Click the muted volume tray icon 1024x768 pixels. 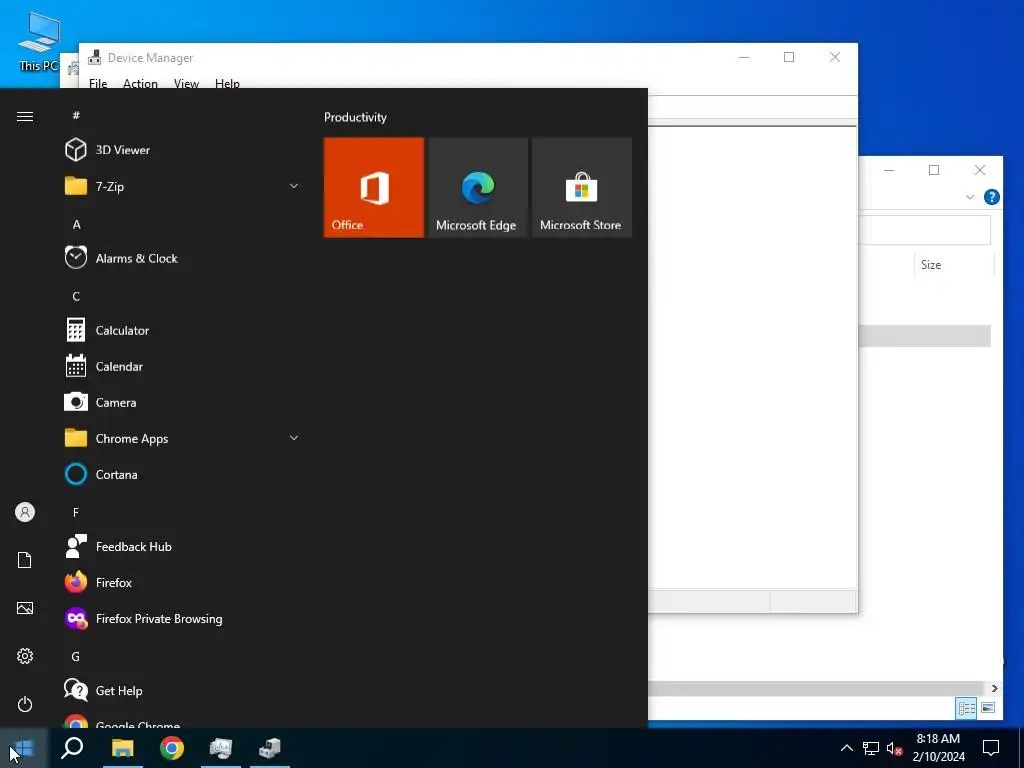click(894, 748)
